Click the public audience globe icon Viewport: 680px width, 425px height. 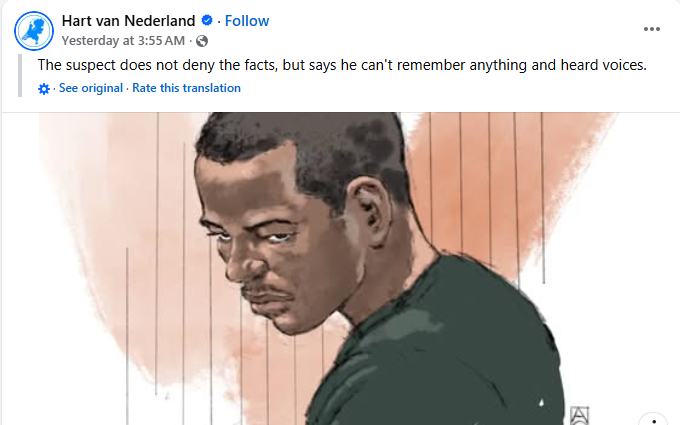203,41
